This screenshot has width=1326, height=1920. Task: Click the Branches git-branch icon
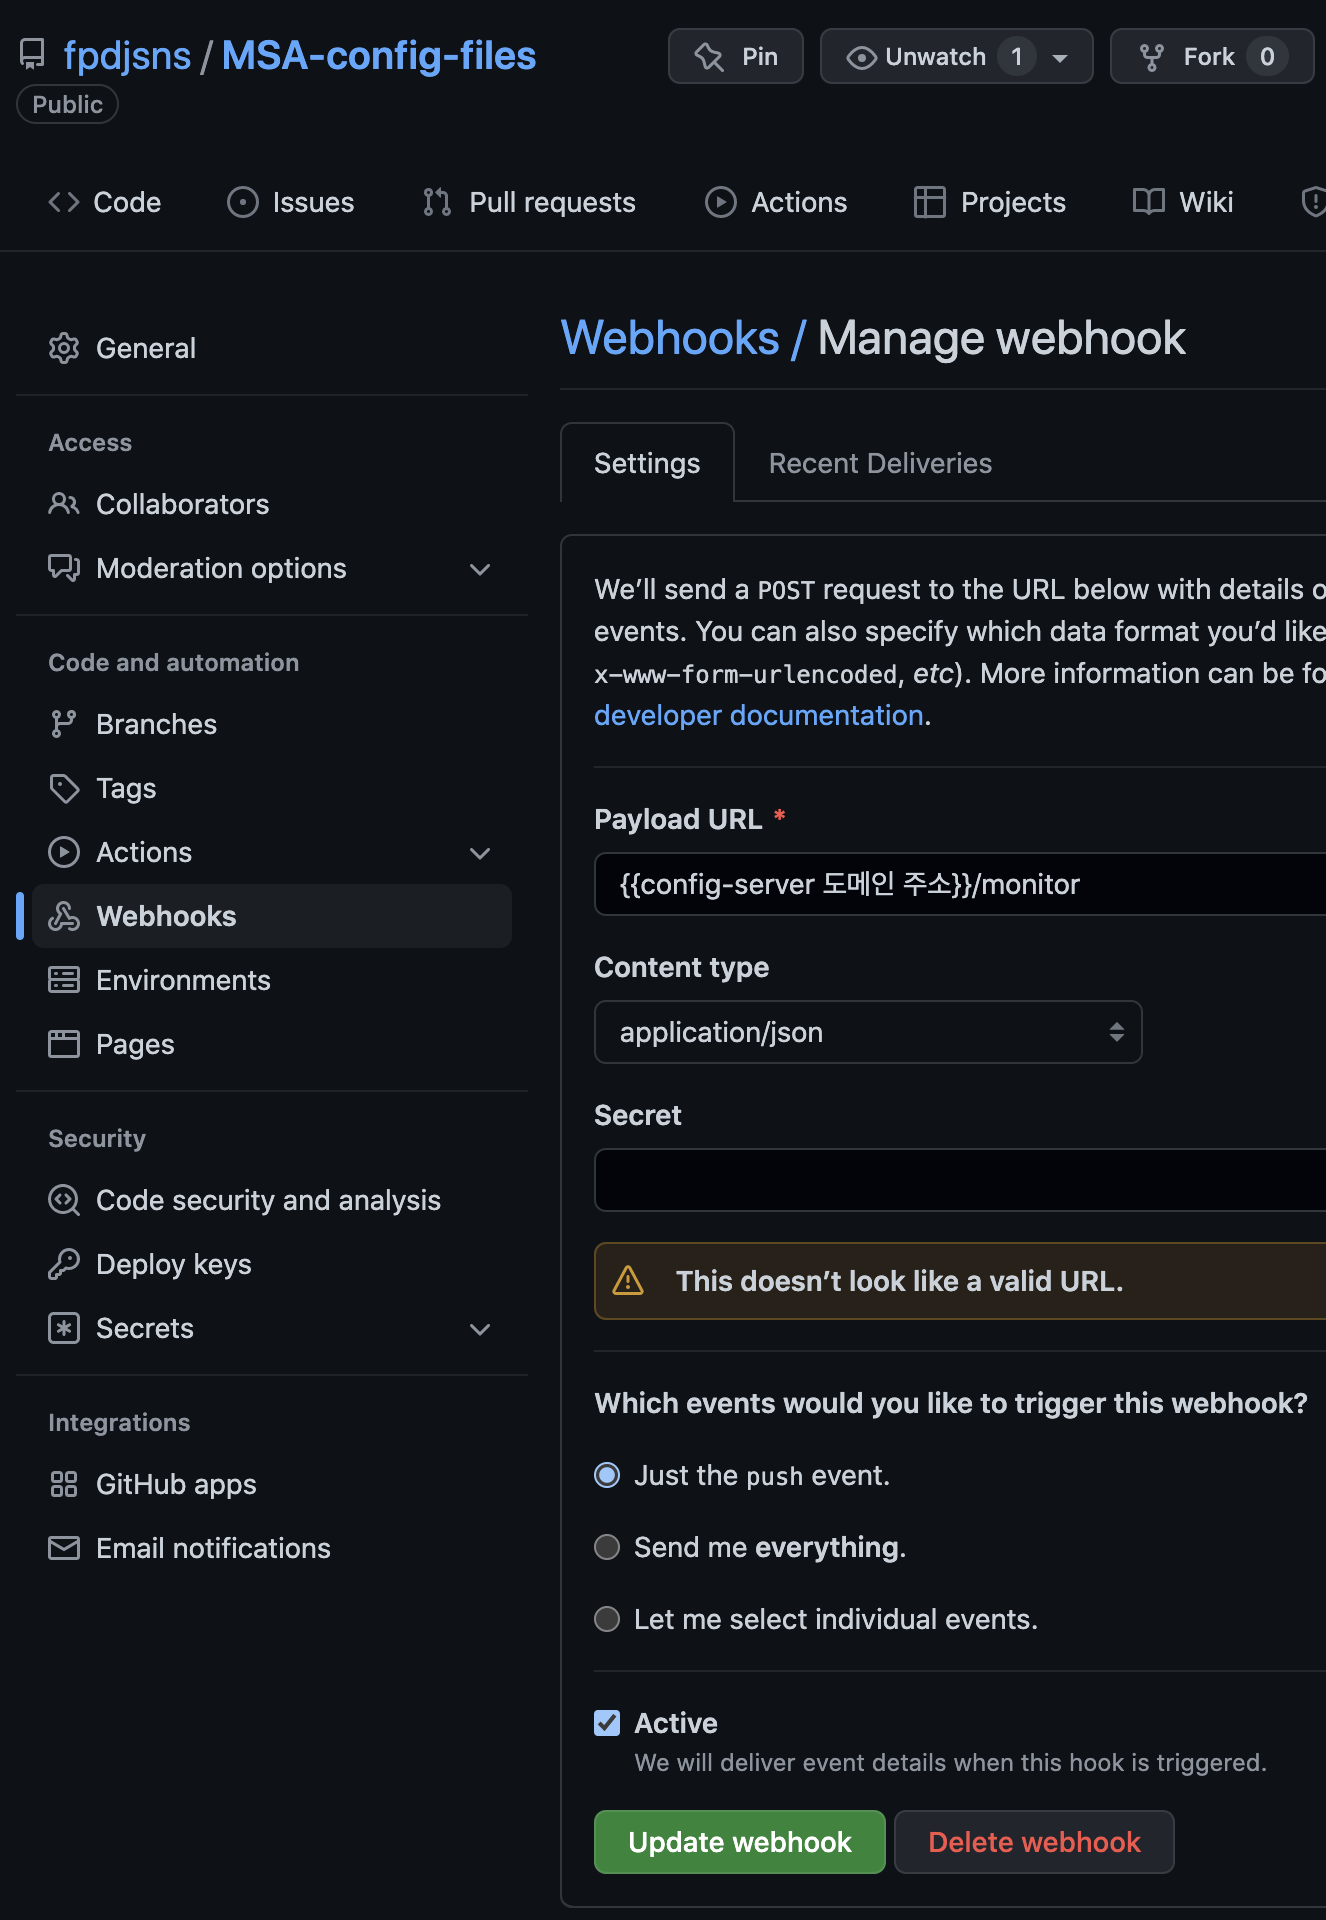click(x=64, y=724)
